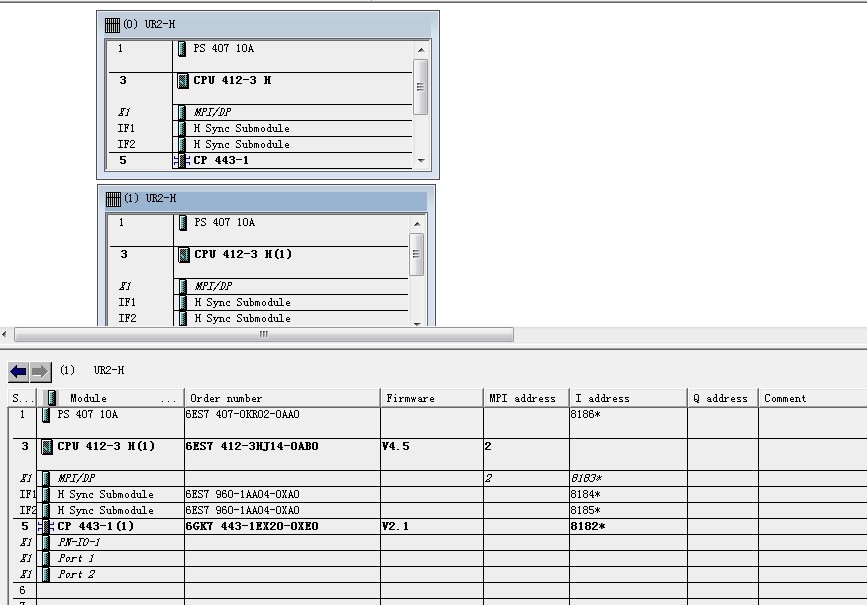Viewport: 867px width, 605px height.
Task: Click the forward arrow navigation button
Action: pyautogui.click(x=40, y=371)
